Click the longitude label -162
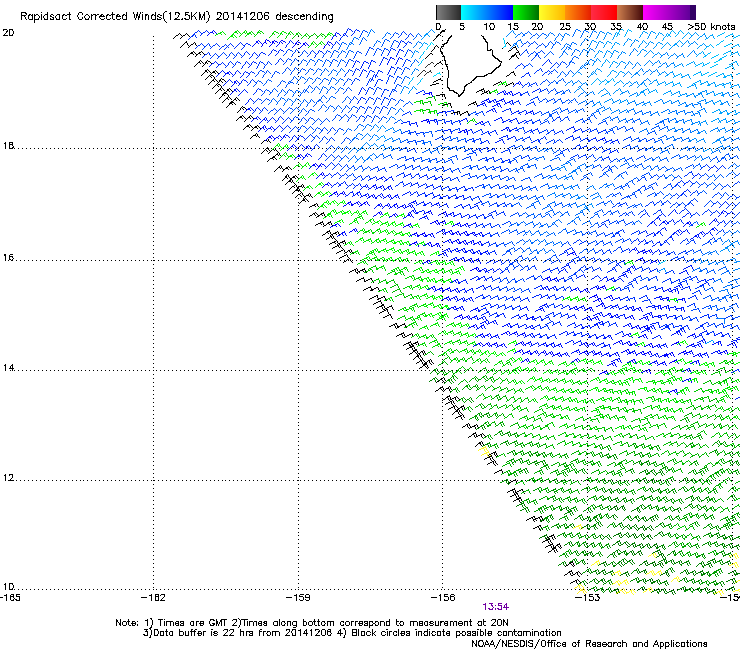740x650 pixels. coord(153,598)
